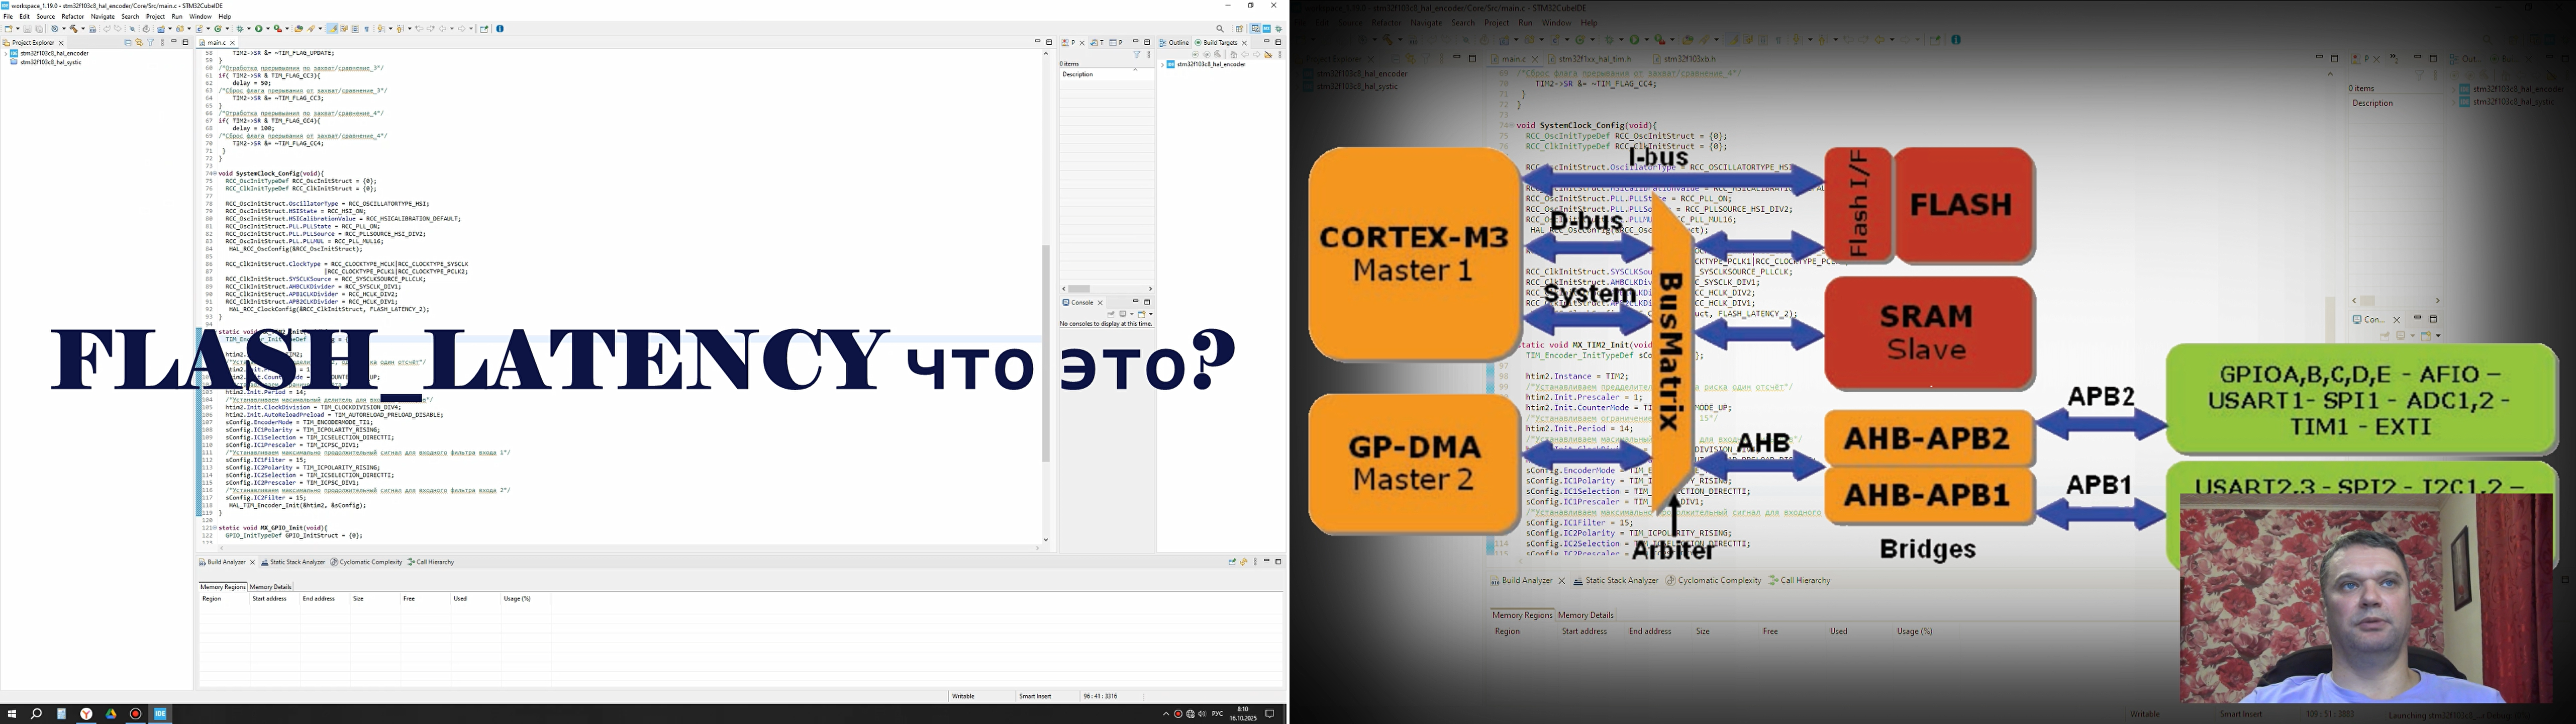Click the filter funnel in bright Project Explorer
Viewport: 2576px width, 724px height.
pyautogui.click(x=151, y=43)
